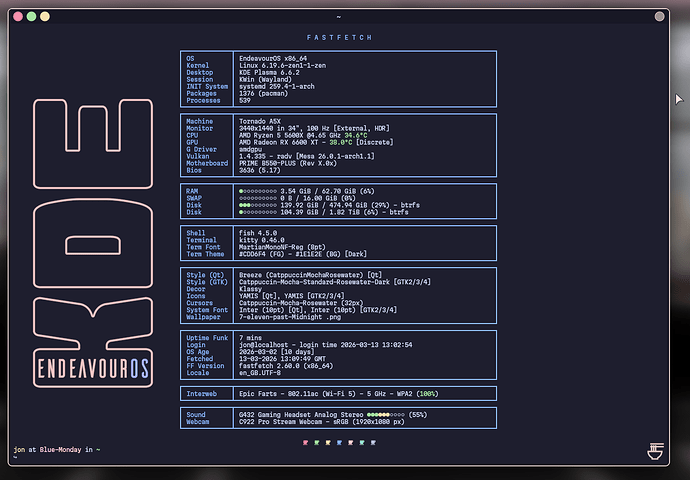The image size is (690, 480).
Task: Click the 'KWin (Wayland)' session value
Action: click(265, 80)
